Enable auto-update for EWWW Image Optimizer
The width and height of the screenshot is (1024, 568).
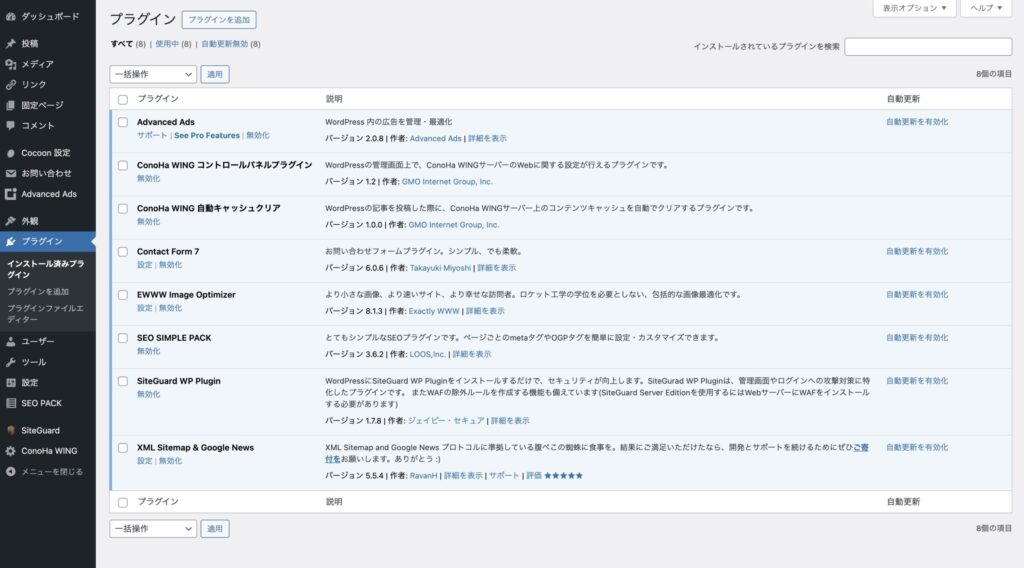(x=917, y=294)
